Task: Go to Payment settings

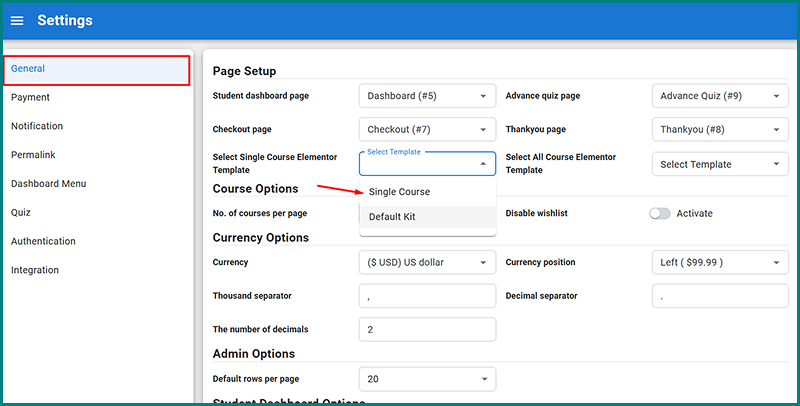Action: click(x=30, y=98)
